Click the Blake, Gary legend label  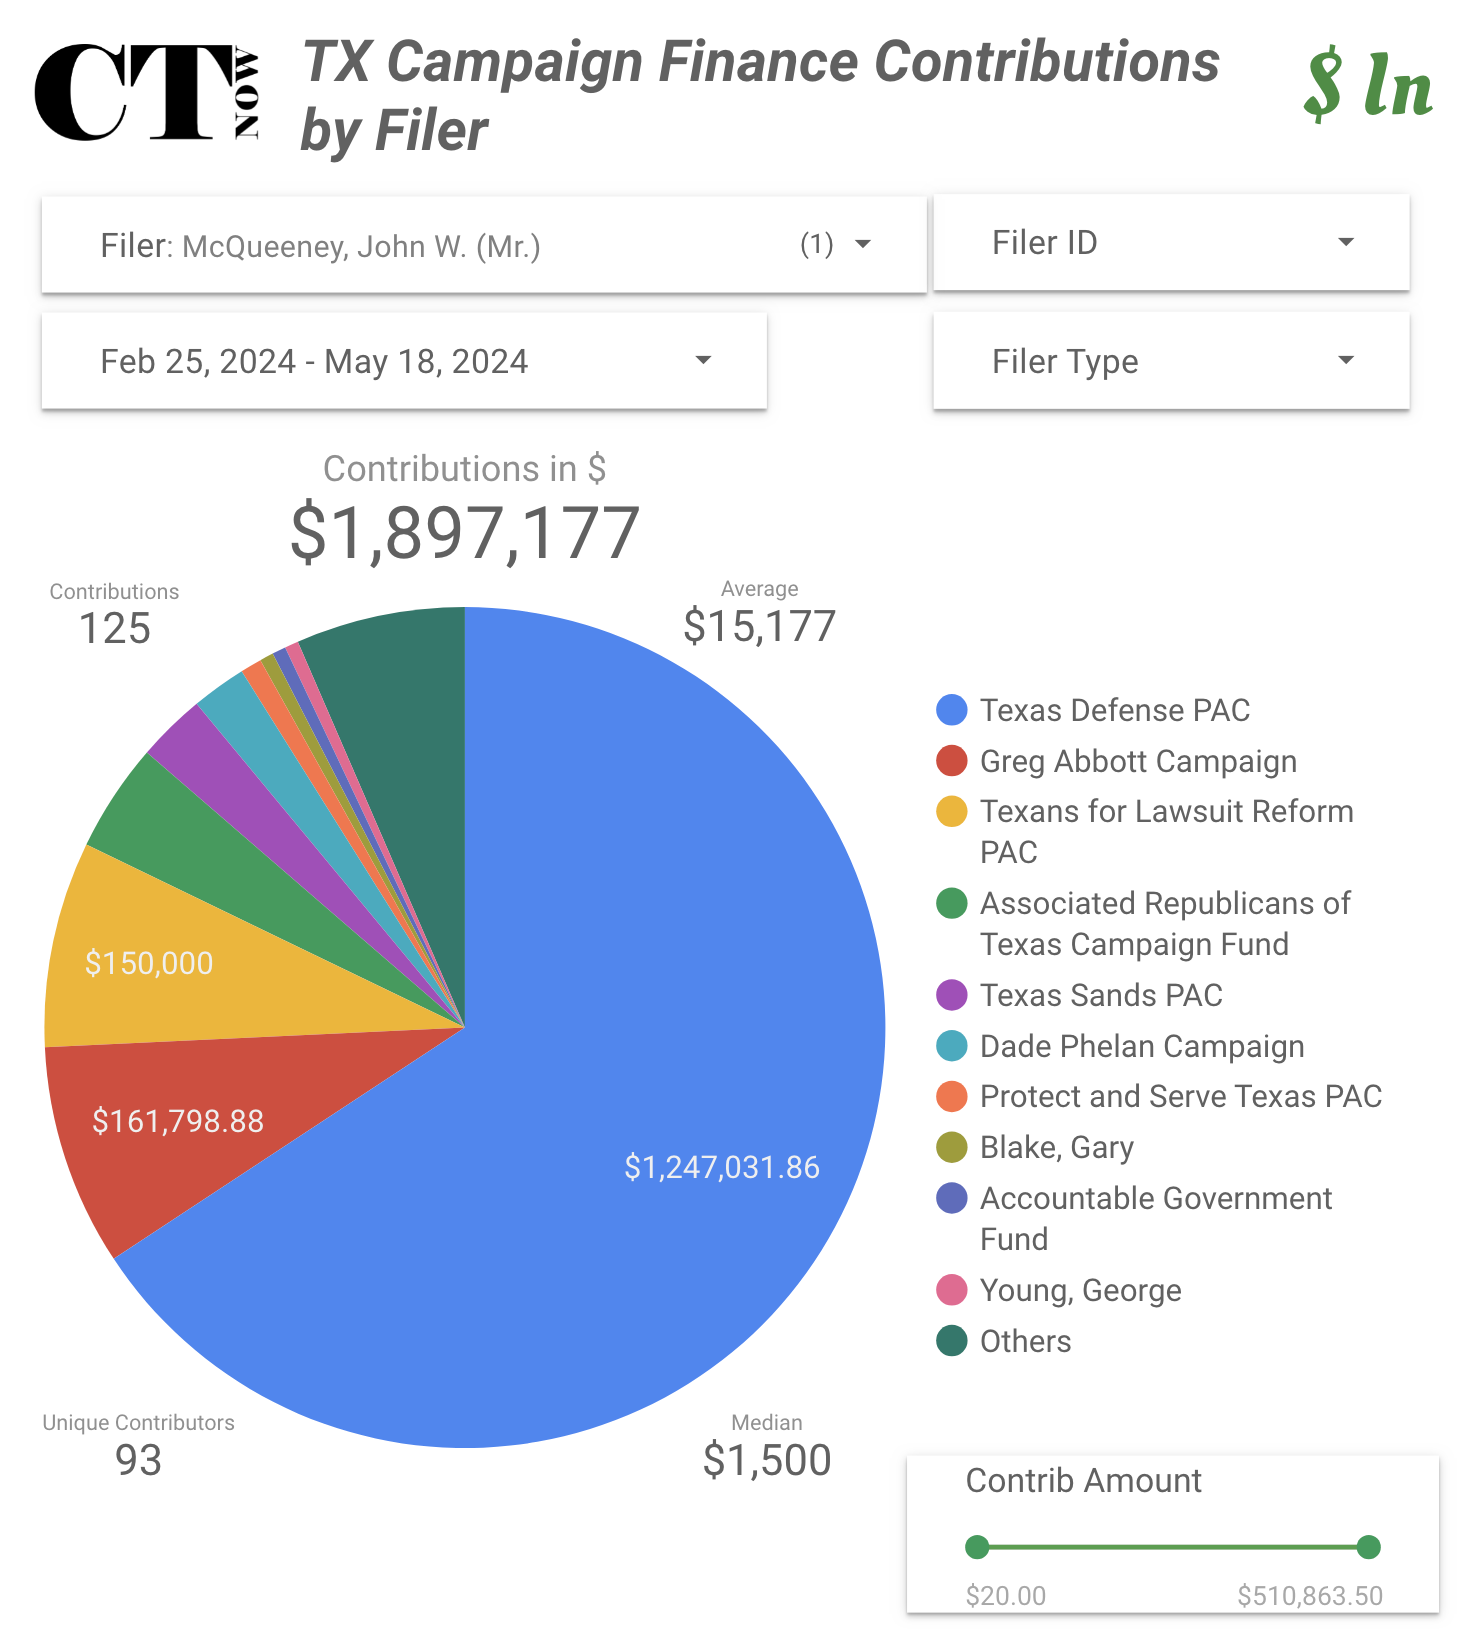coord(1057,1148)
